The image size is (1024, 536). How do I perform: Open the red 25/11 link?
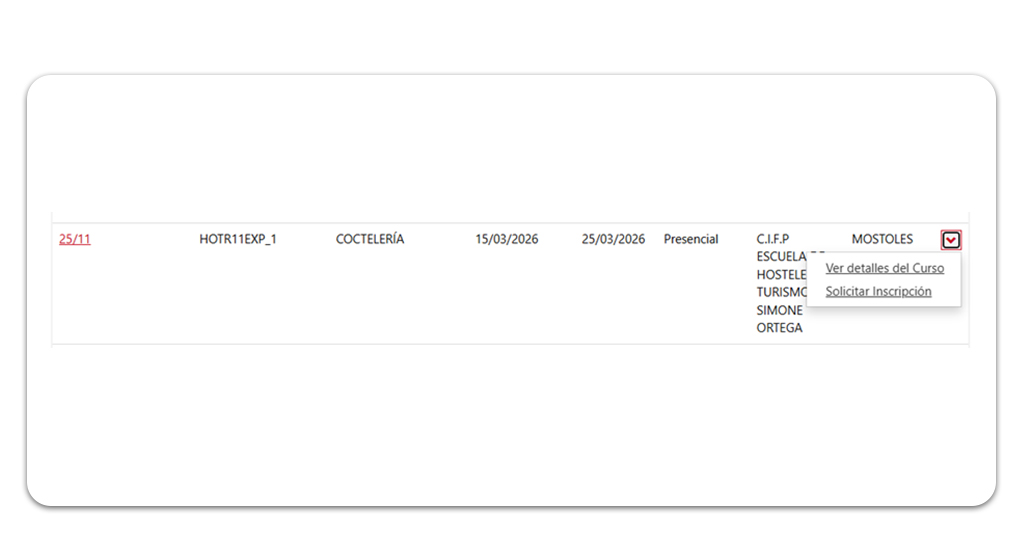pyautogui.click(x=75, y=239)
